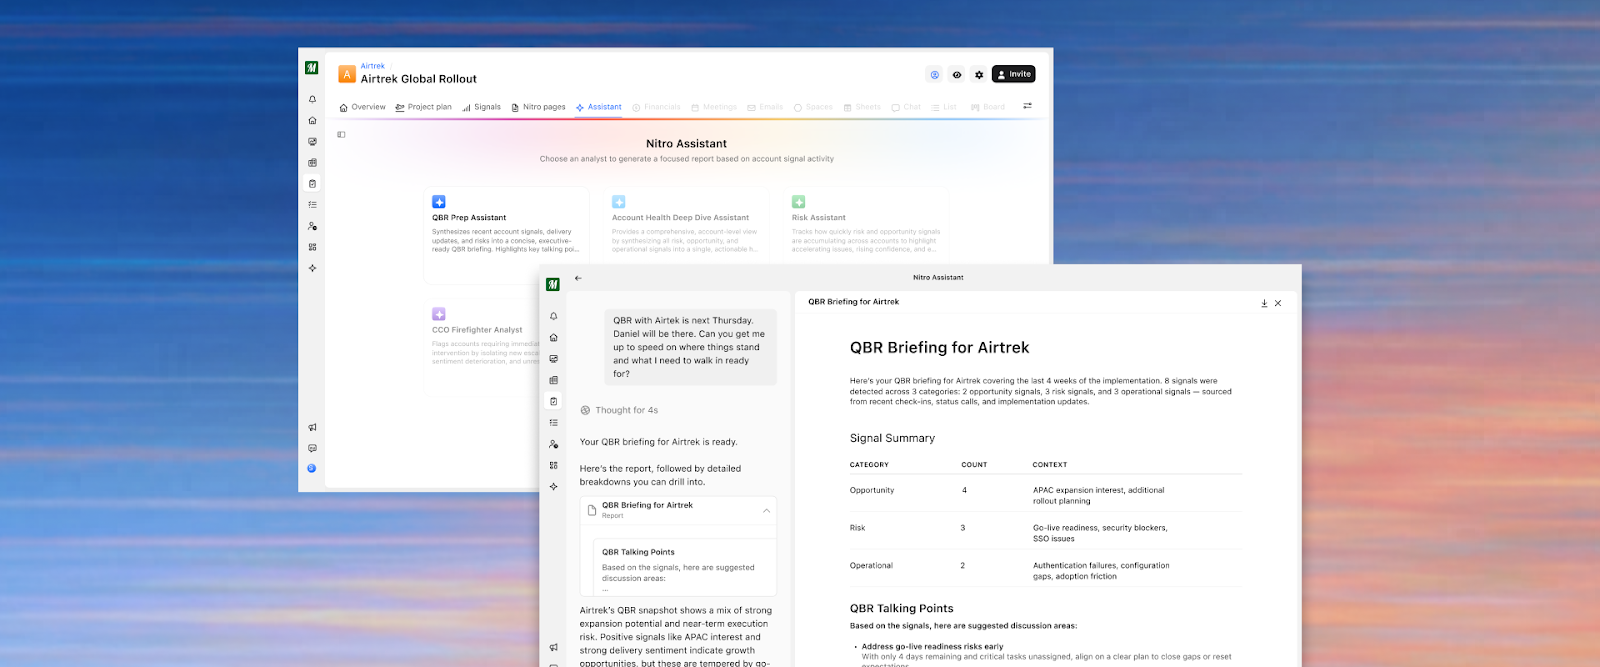Switch to the Emails tab
Screen dimensions: 1600x667
pos(765,107)
